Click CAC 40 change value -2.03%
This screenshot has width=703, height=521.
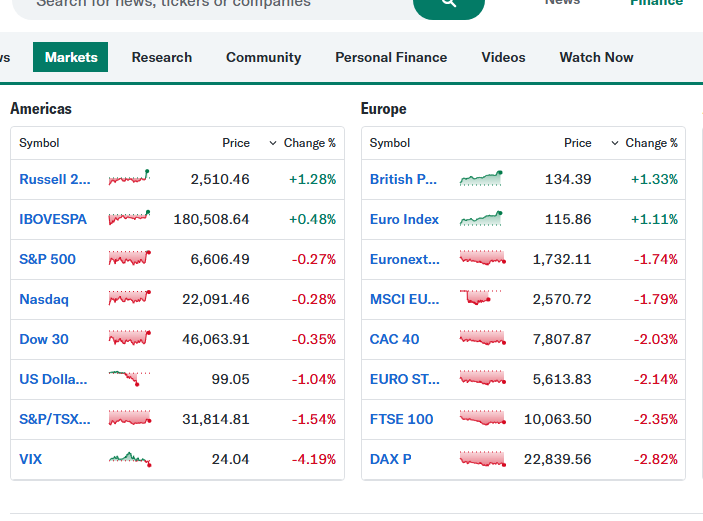pos(655,339)
